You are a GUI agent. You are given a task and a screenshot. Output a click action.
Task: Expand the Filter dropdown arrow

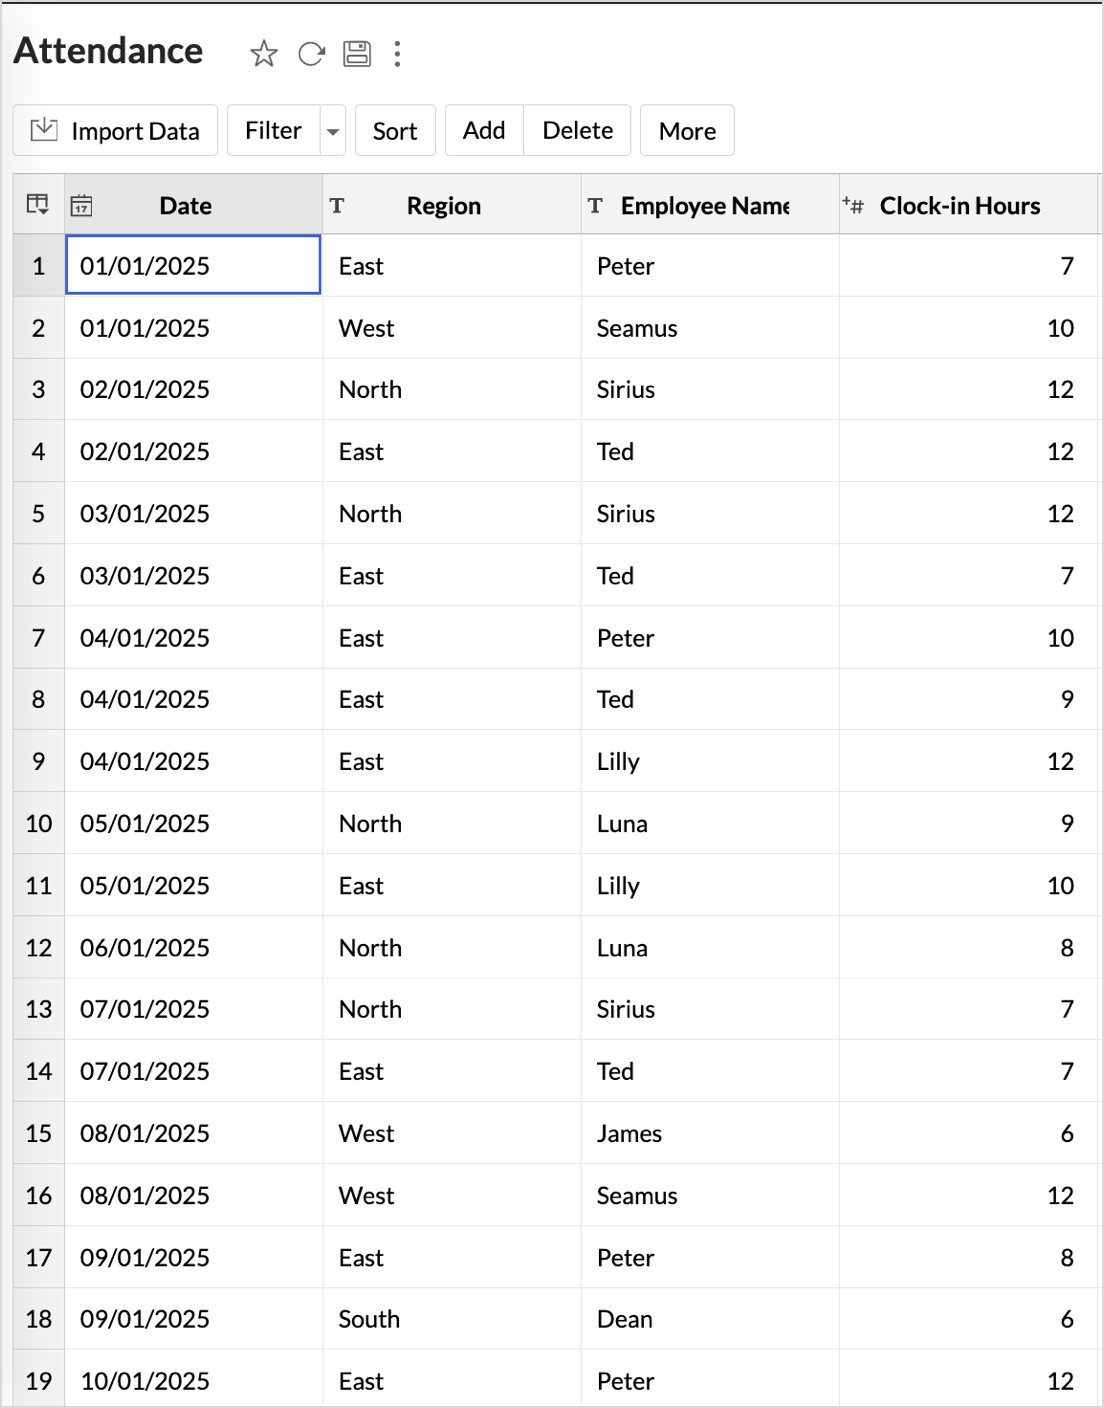[x=333, y=131]
